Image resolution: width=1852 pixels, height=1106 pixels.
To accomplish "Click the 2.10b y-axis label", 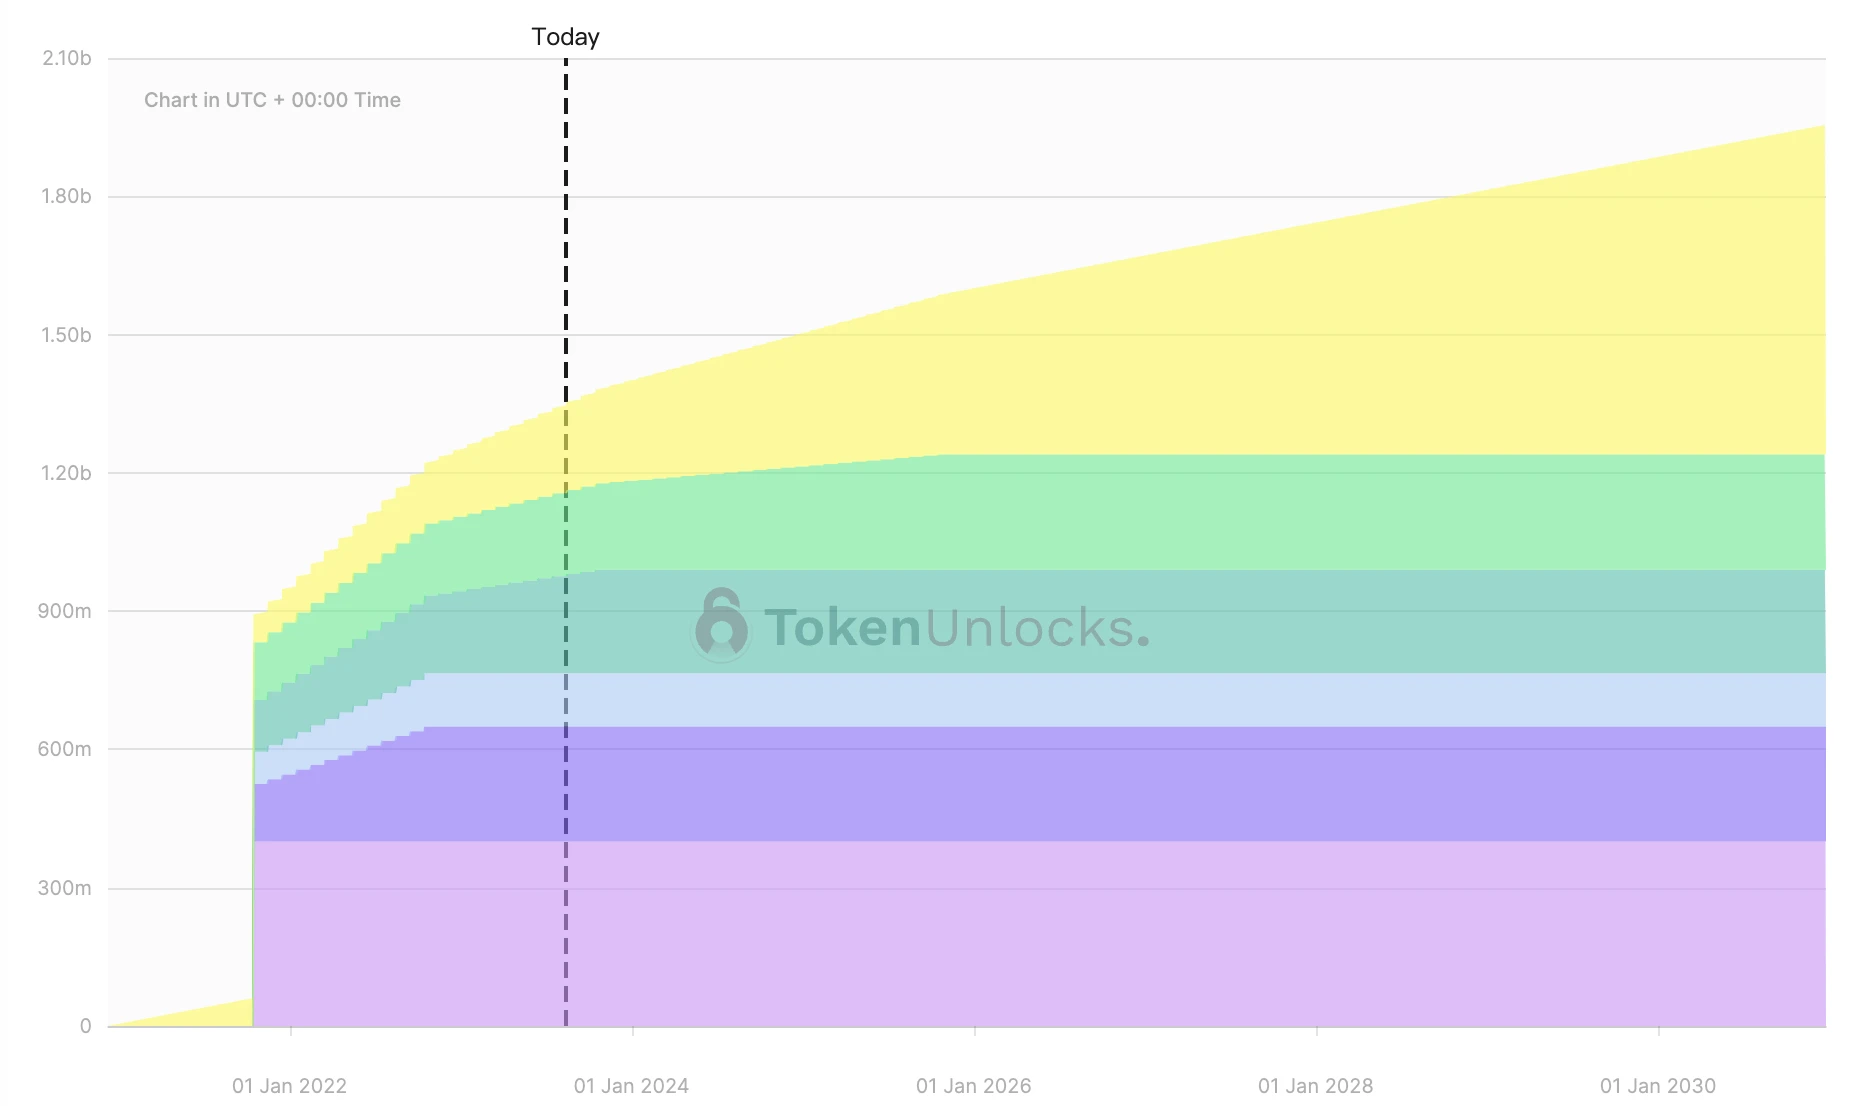I will point(66,58).
